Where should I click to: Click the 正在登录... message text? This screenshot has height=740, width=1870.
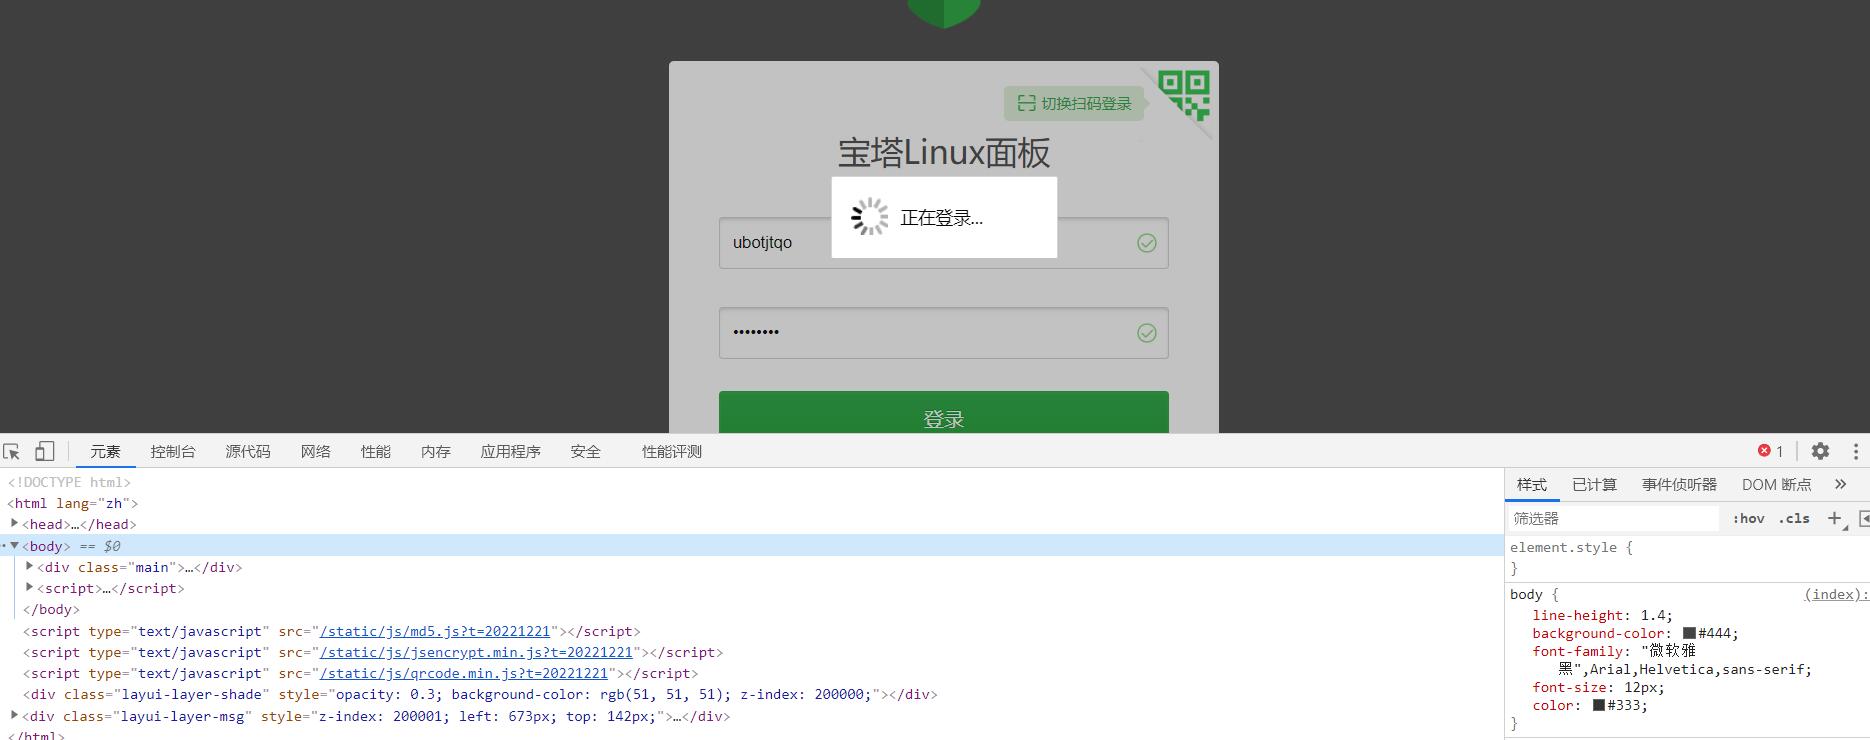tap(941, 218)
